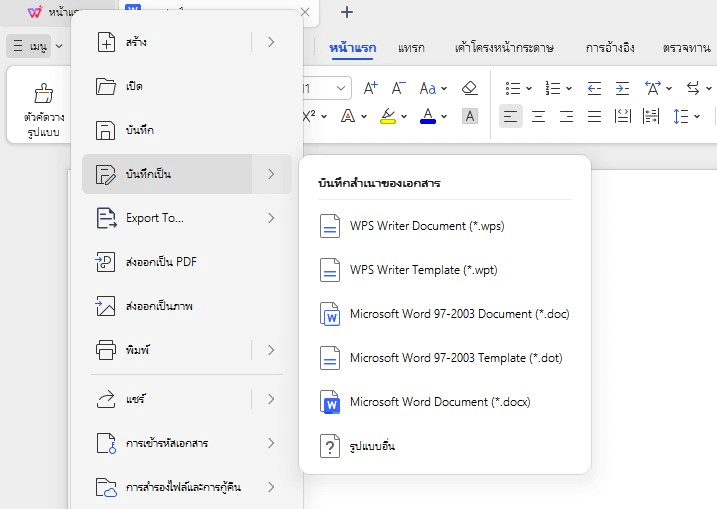Click the bullet list icon
The image size is (717, 509).
tap(513, 88)
